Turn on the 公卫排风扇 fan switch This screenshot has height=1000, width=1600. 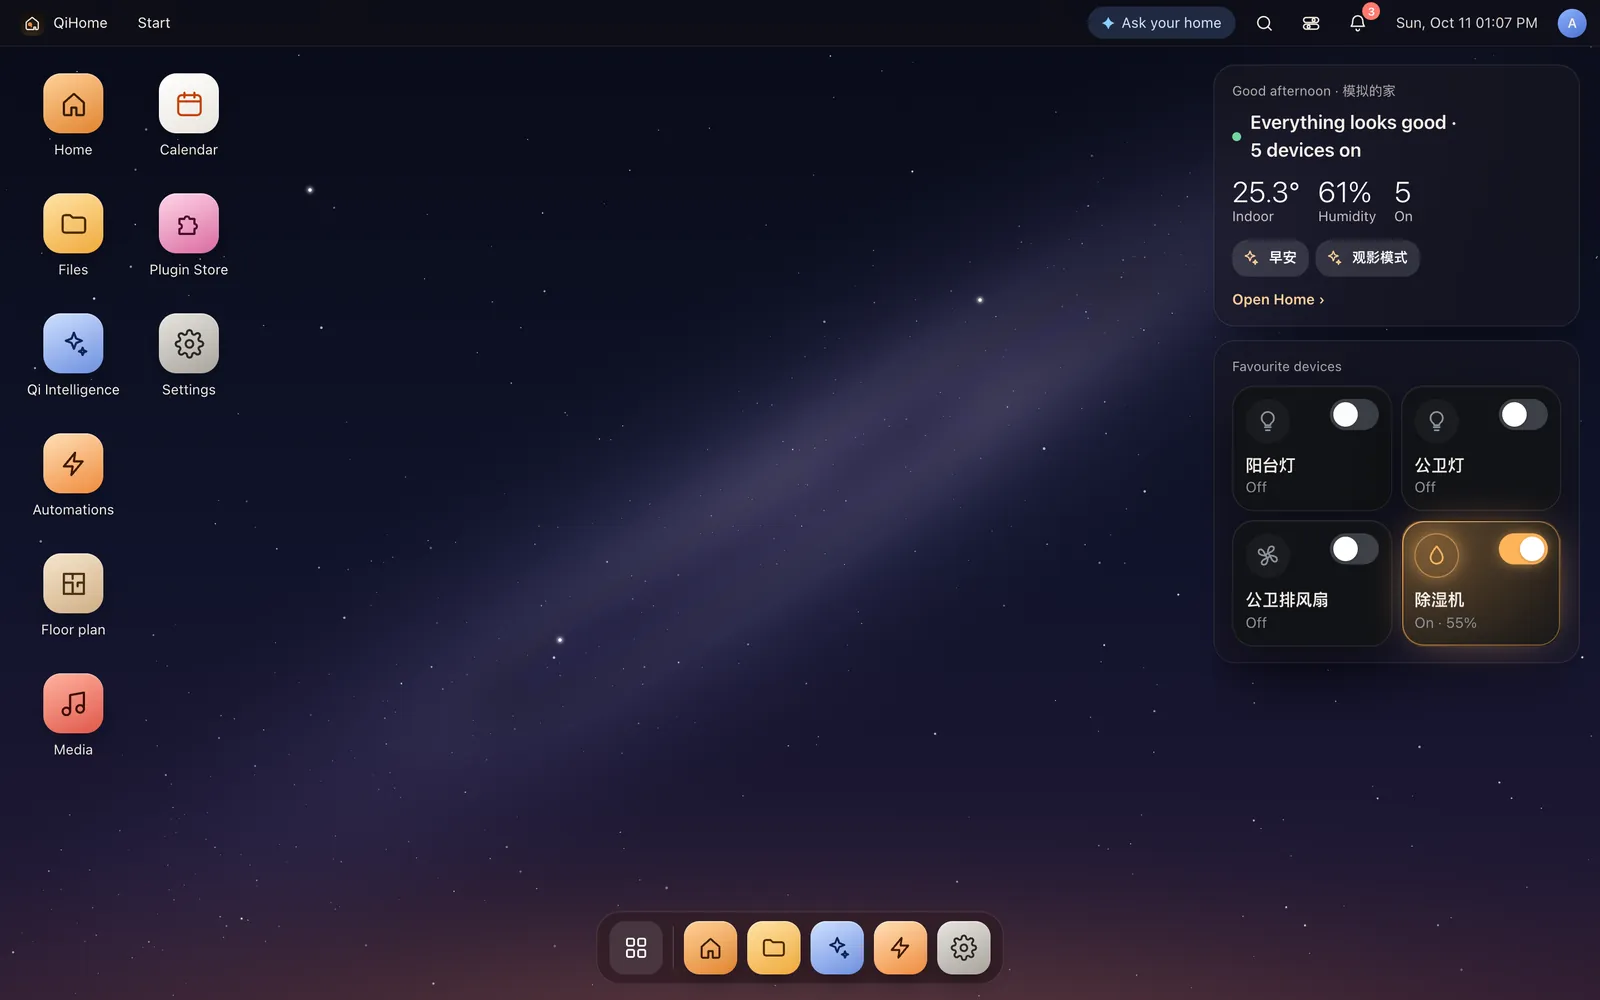tap(1354, 549)
